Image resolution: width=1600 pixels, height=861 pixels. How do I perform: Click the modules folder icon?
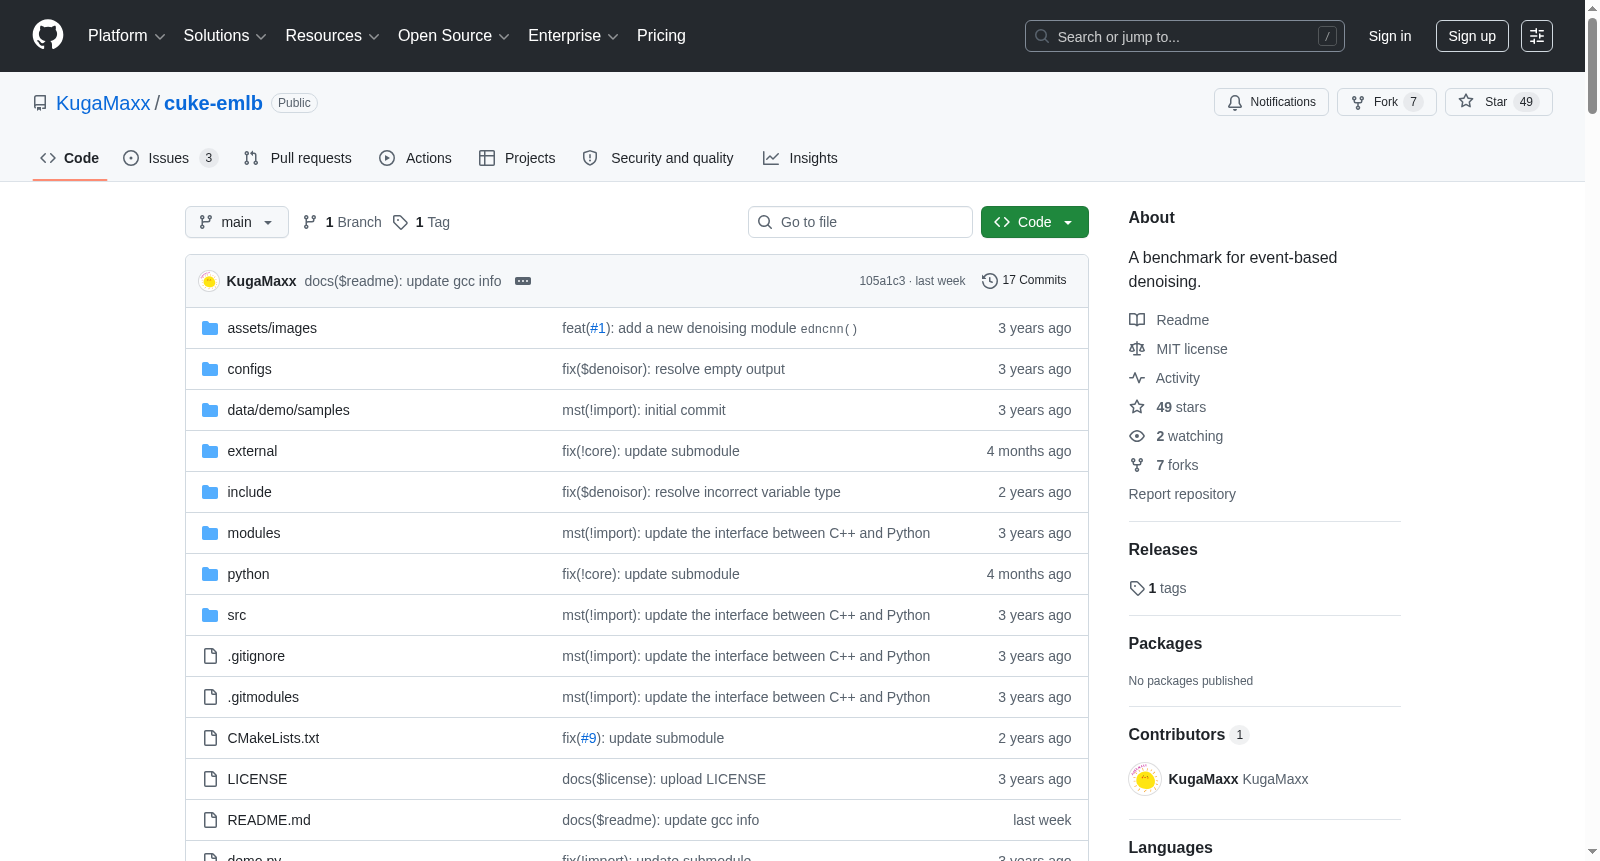[210, 533]
